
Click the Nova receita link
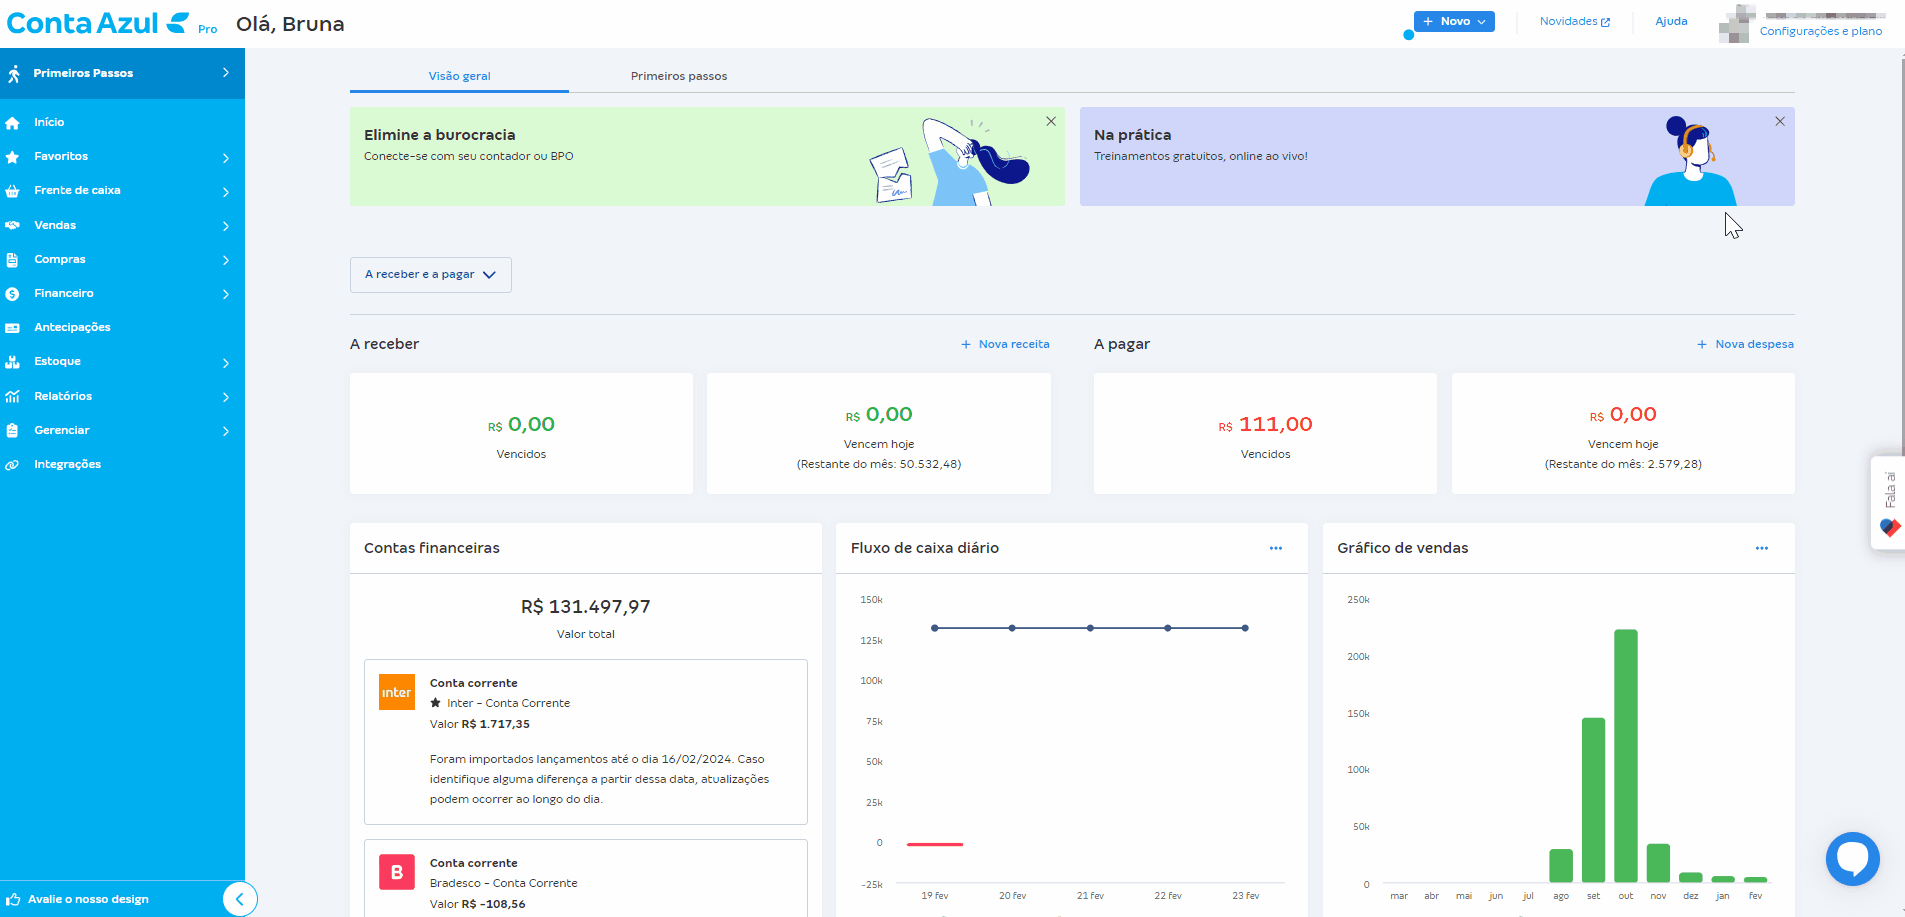pos(1005,344)
